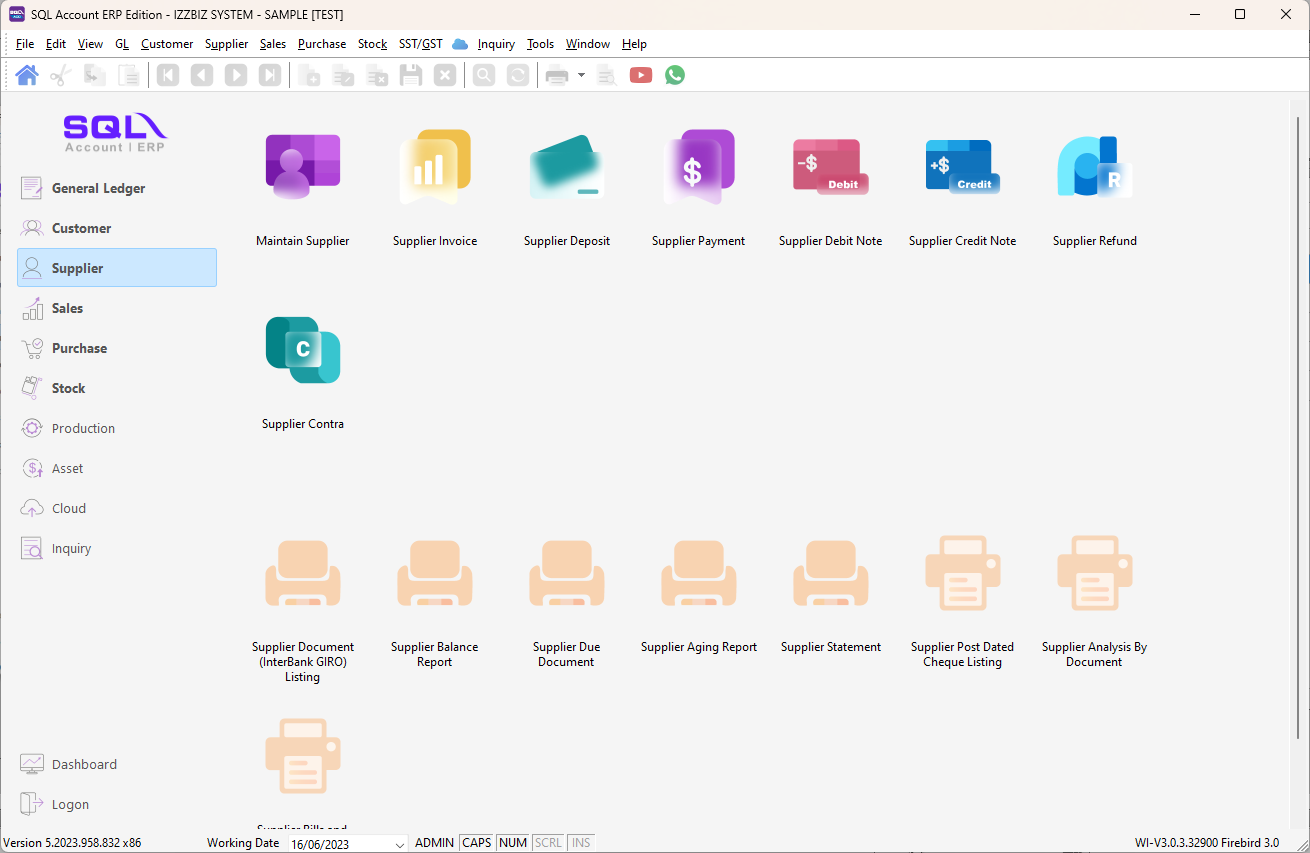
Task: Open the SST/GST menu
Action: [x=421, y=44]
